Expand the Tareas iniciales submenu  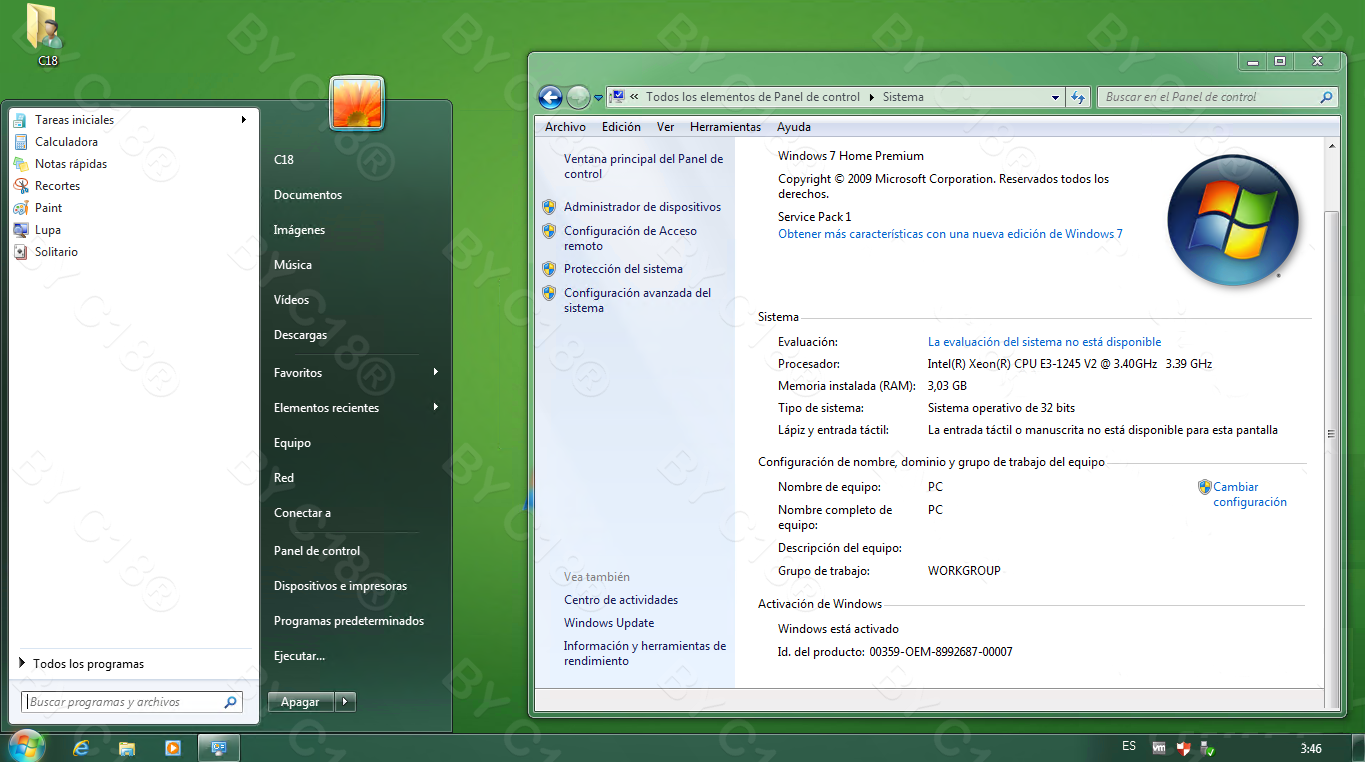tap(243, 119)
